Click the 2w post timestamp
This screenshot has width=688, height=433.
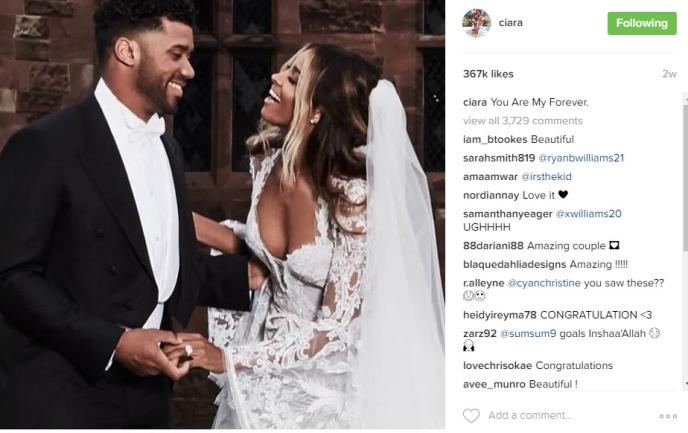pos(669,74)
